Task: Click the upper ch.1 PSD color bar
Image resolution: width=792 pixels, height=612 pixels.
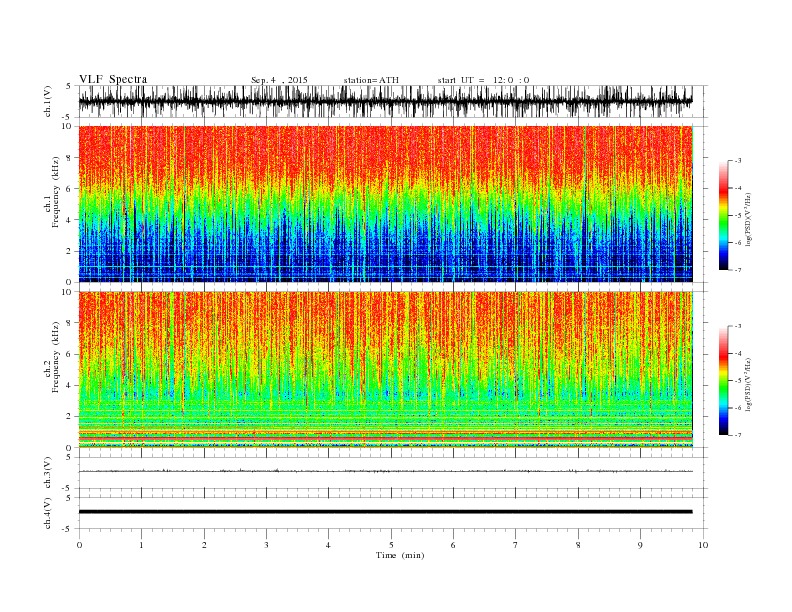Action: (x=723, y=215)
